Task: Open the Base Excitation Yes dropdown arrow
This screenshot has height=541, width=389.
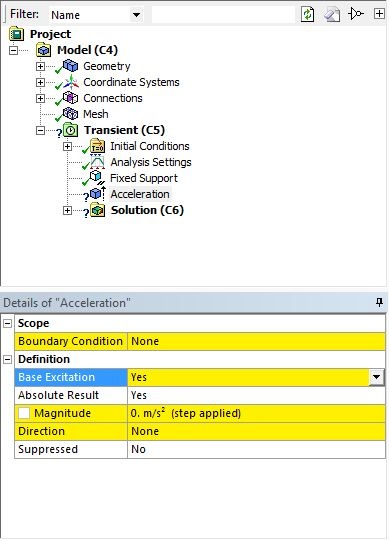Action: click(x=377, y=377)
